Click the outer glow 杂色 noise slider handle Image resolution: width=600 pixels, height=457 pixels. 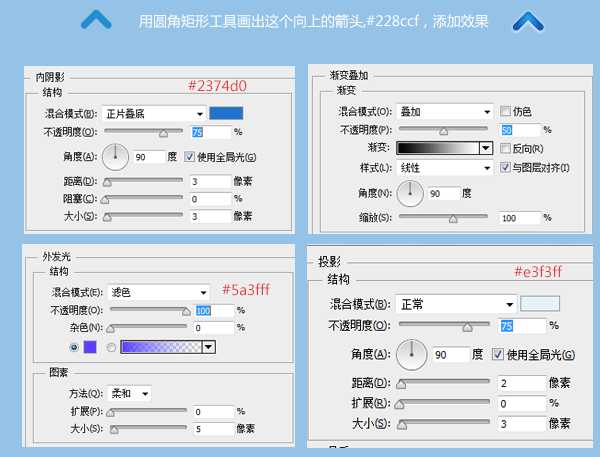[x=111, y=329]
